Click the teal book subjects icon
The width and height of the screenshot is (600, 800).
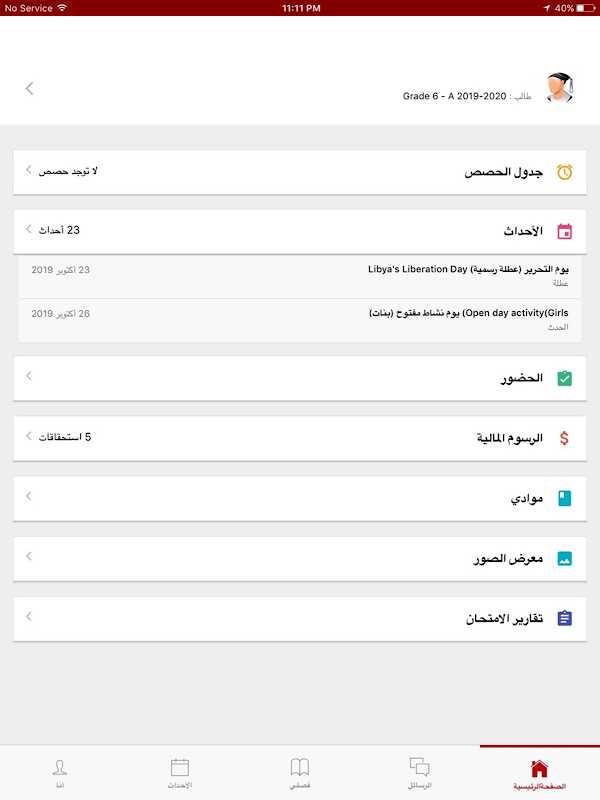(565, 498)
